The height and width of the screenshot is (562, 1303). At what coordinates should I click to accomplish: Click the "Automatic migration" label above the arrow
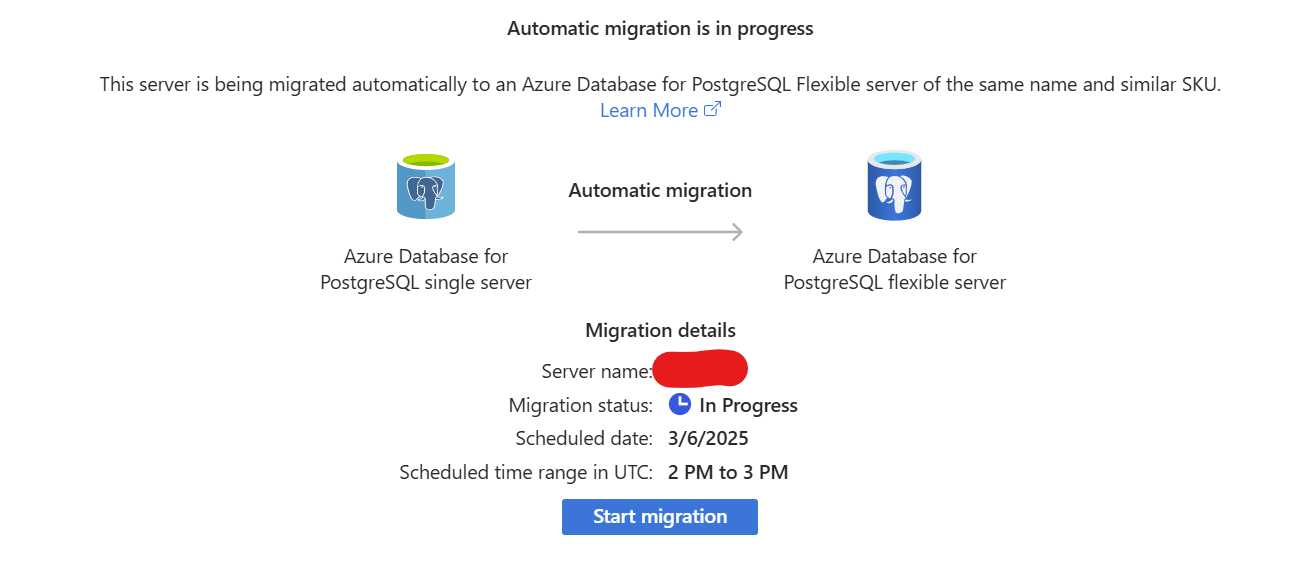point(660,190)
